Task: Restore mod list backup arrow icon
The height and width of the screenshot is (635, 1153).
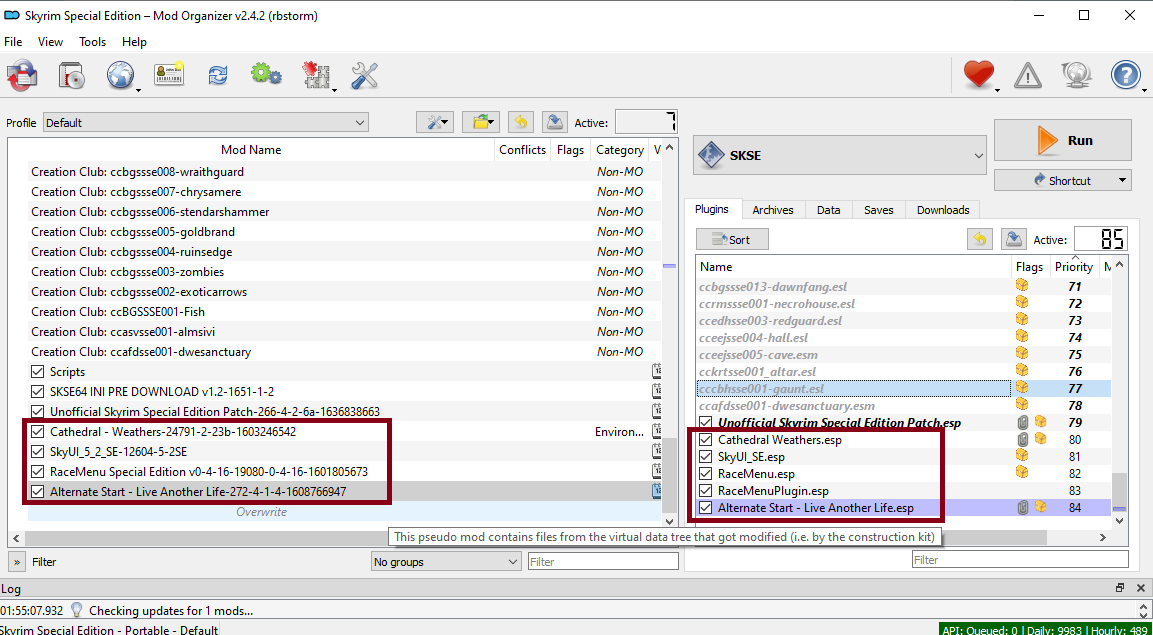Action: click(521, 122)
